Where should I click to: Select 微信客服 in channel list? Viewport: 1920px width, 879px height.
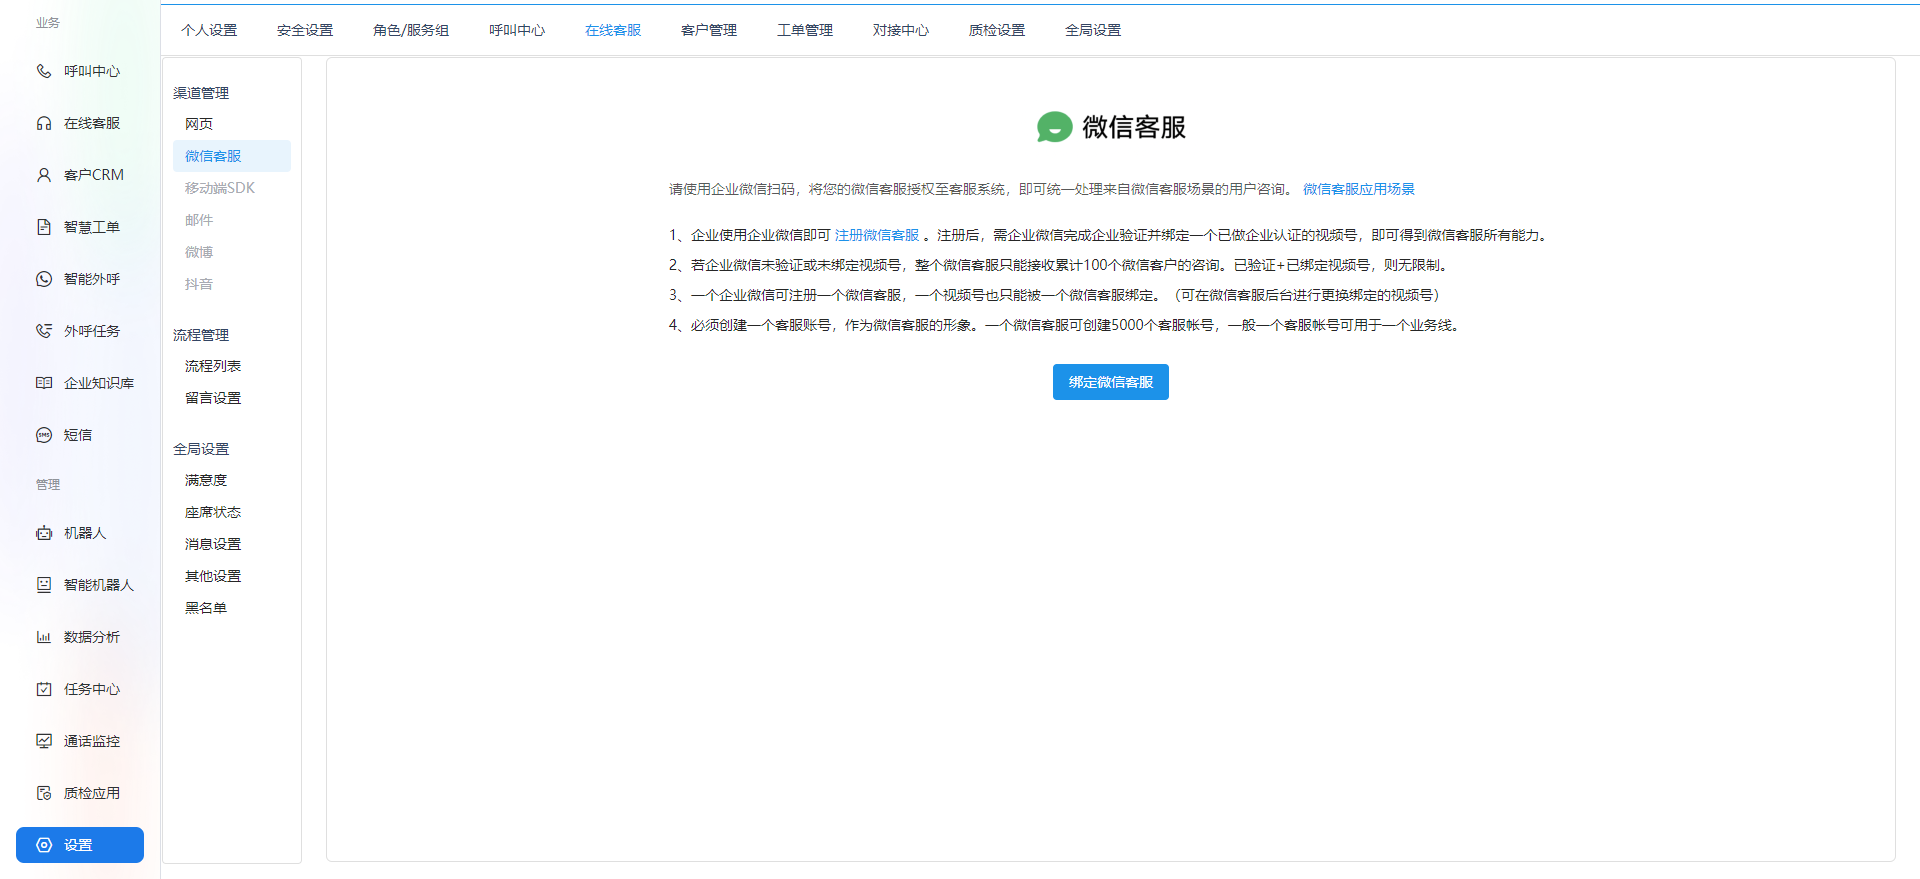click(232, 156)
